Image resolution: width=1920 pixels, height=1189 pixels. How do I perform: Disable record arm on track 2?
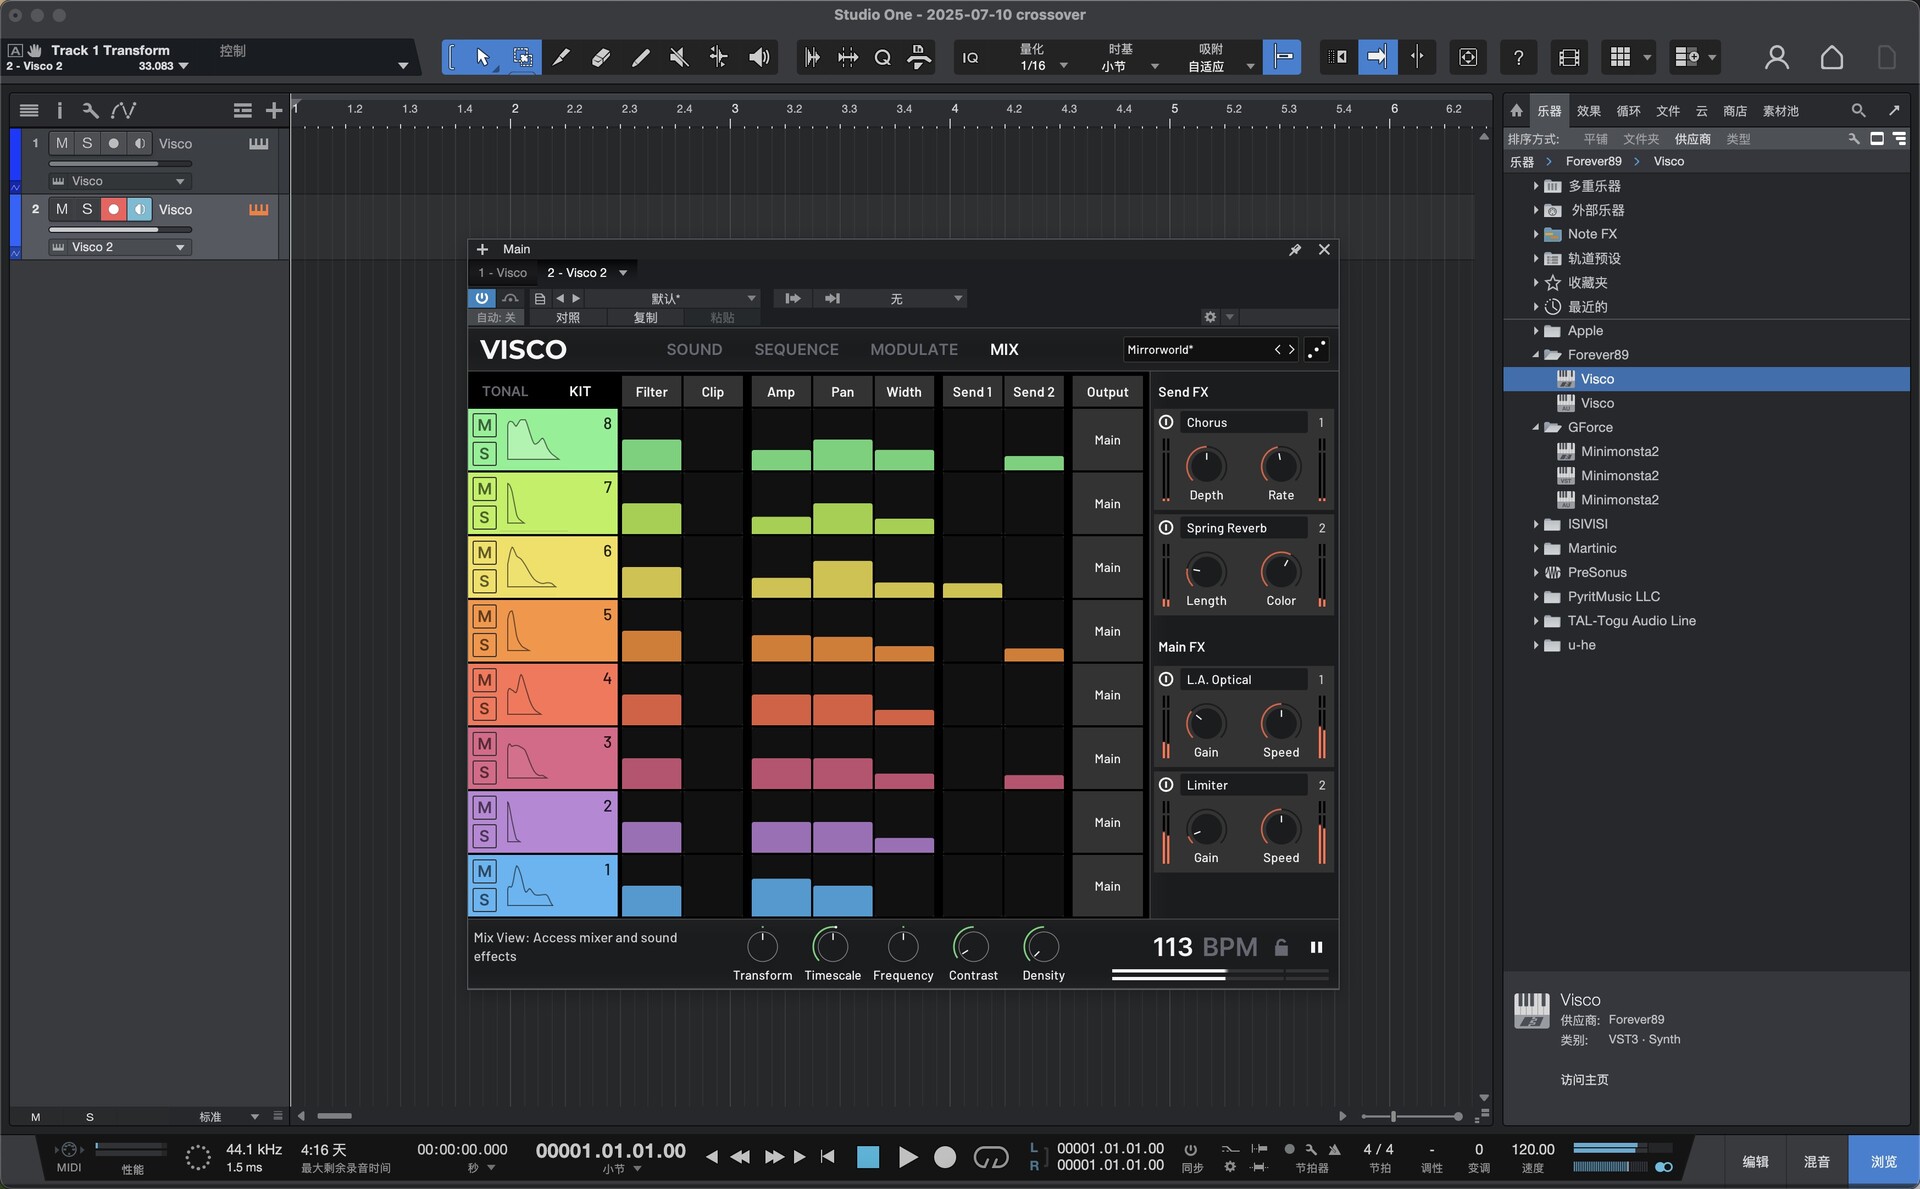113,209
